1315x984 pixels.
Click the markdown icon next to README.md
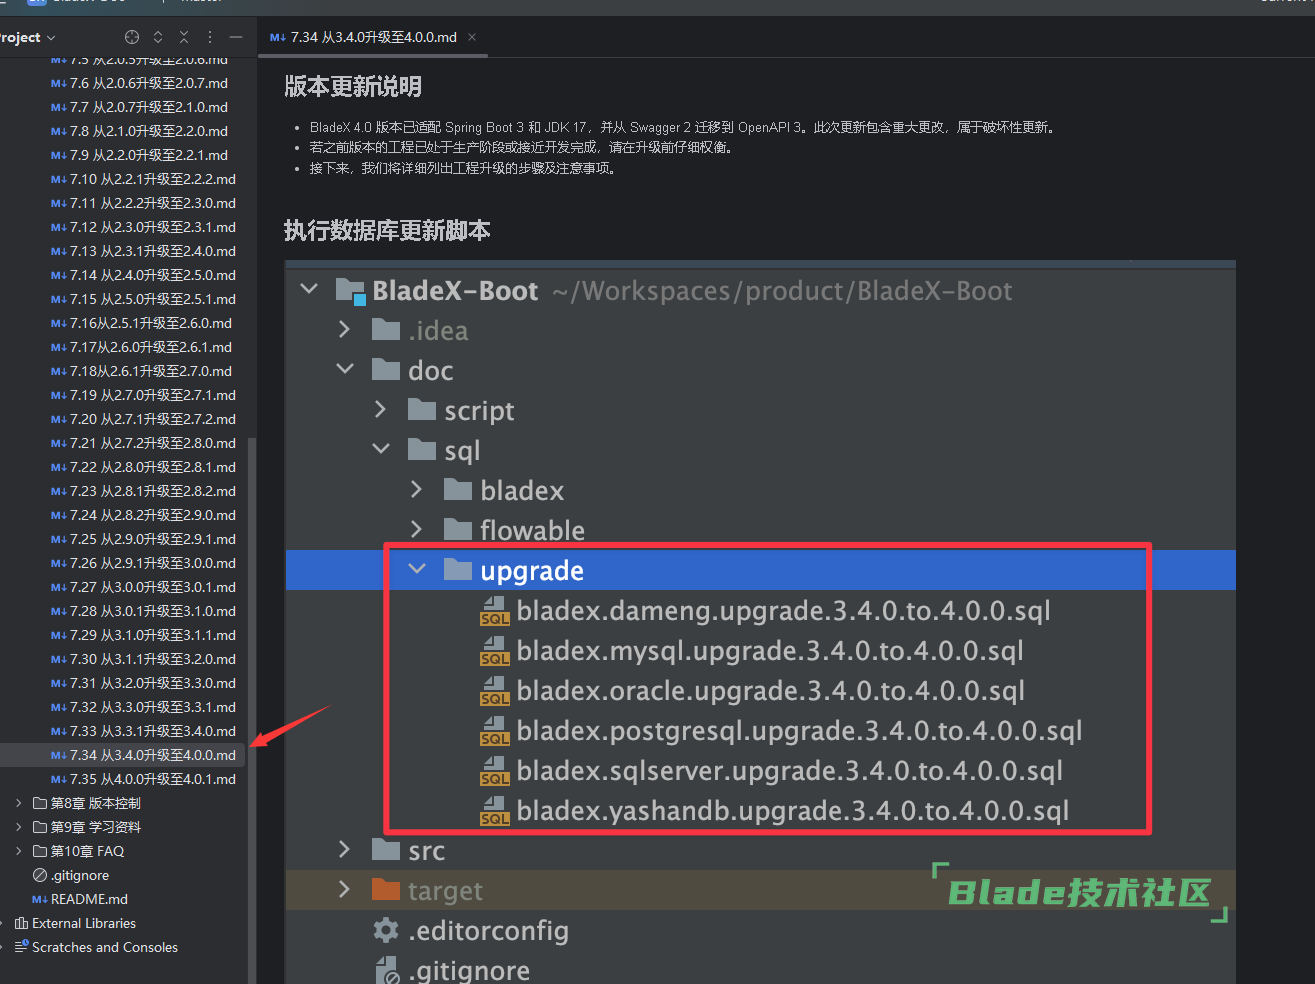click(40, 900)
